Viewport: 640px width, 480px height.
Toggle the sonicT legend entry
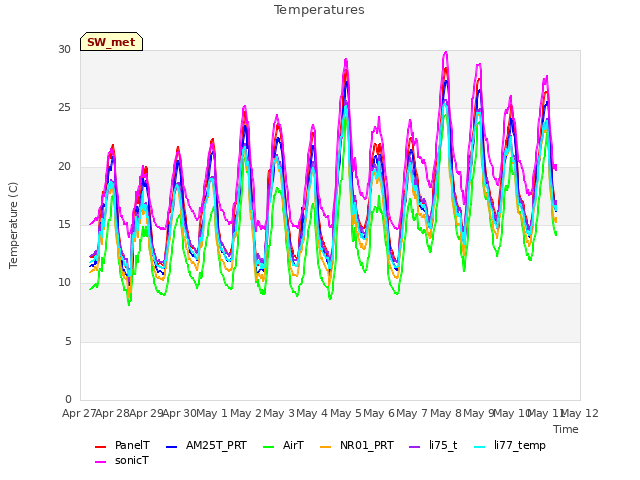[x=122, y=460]
